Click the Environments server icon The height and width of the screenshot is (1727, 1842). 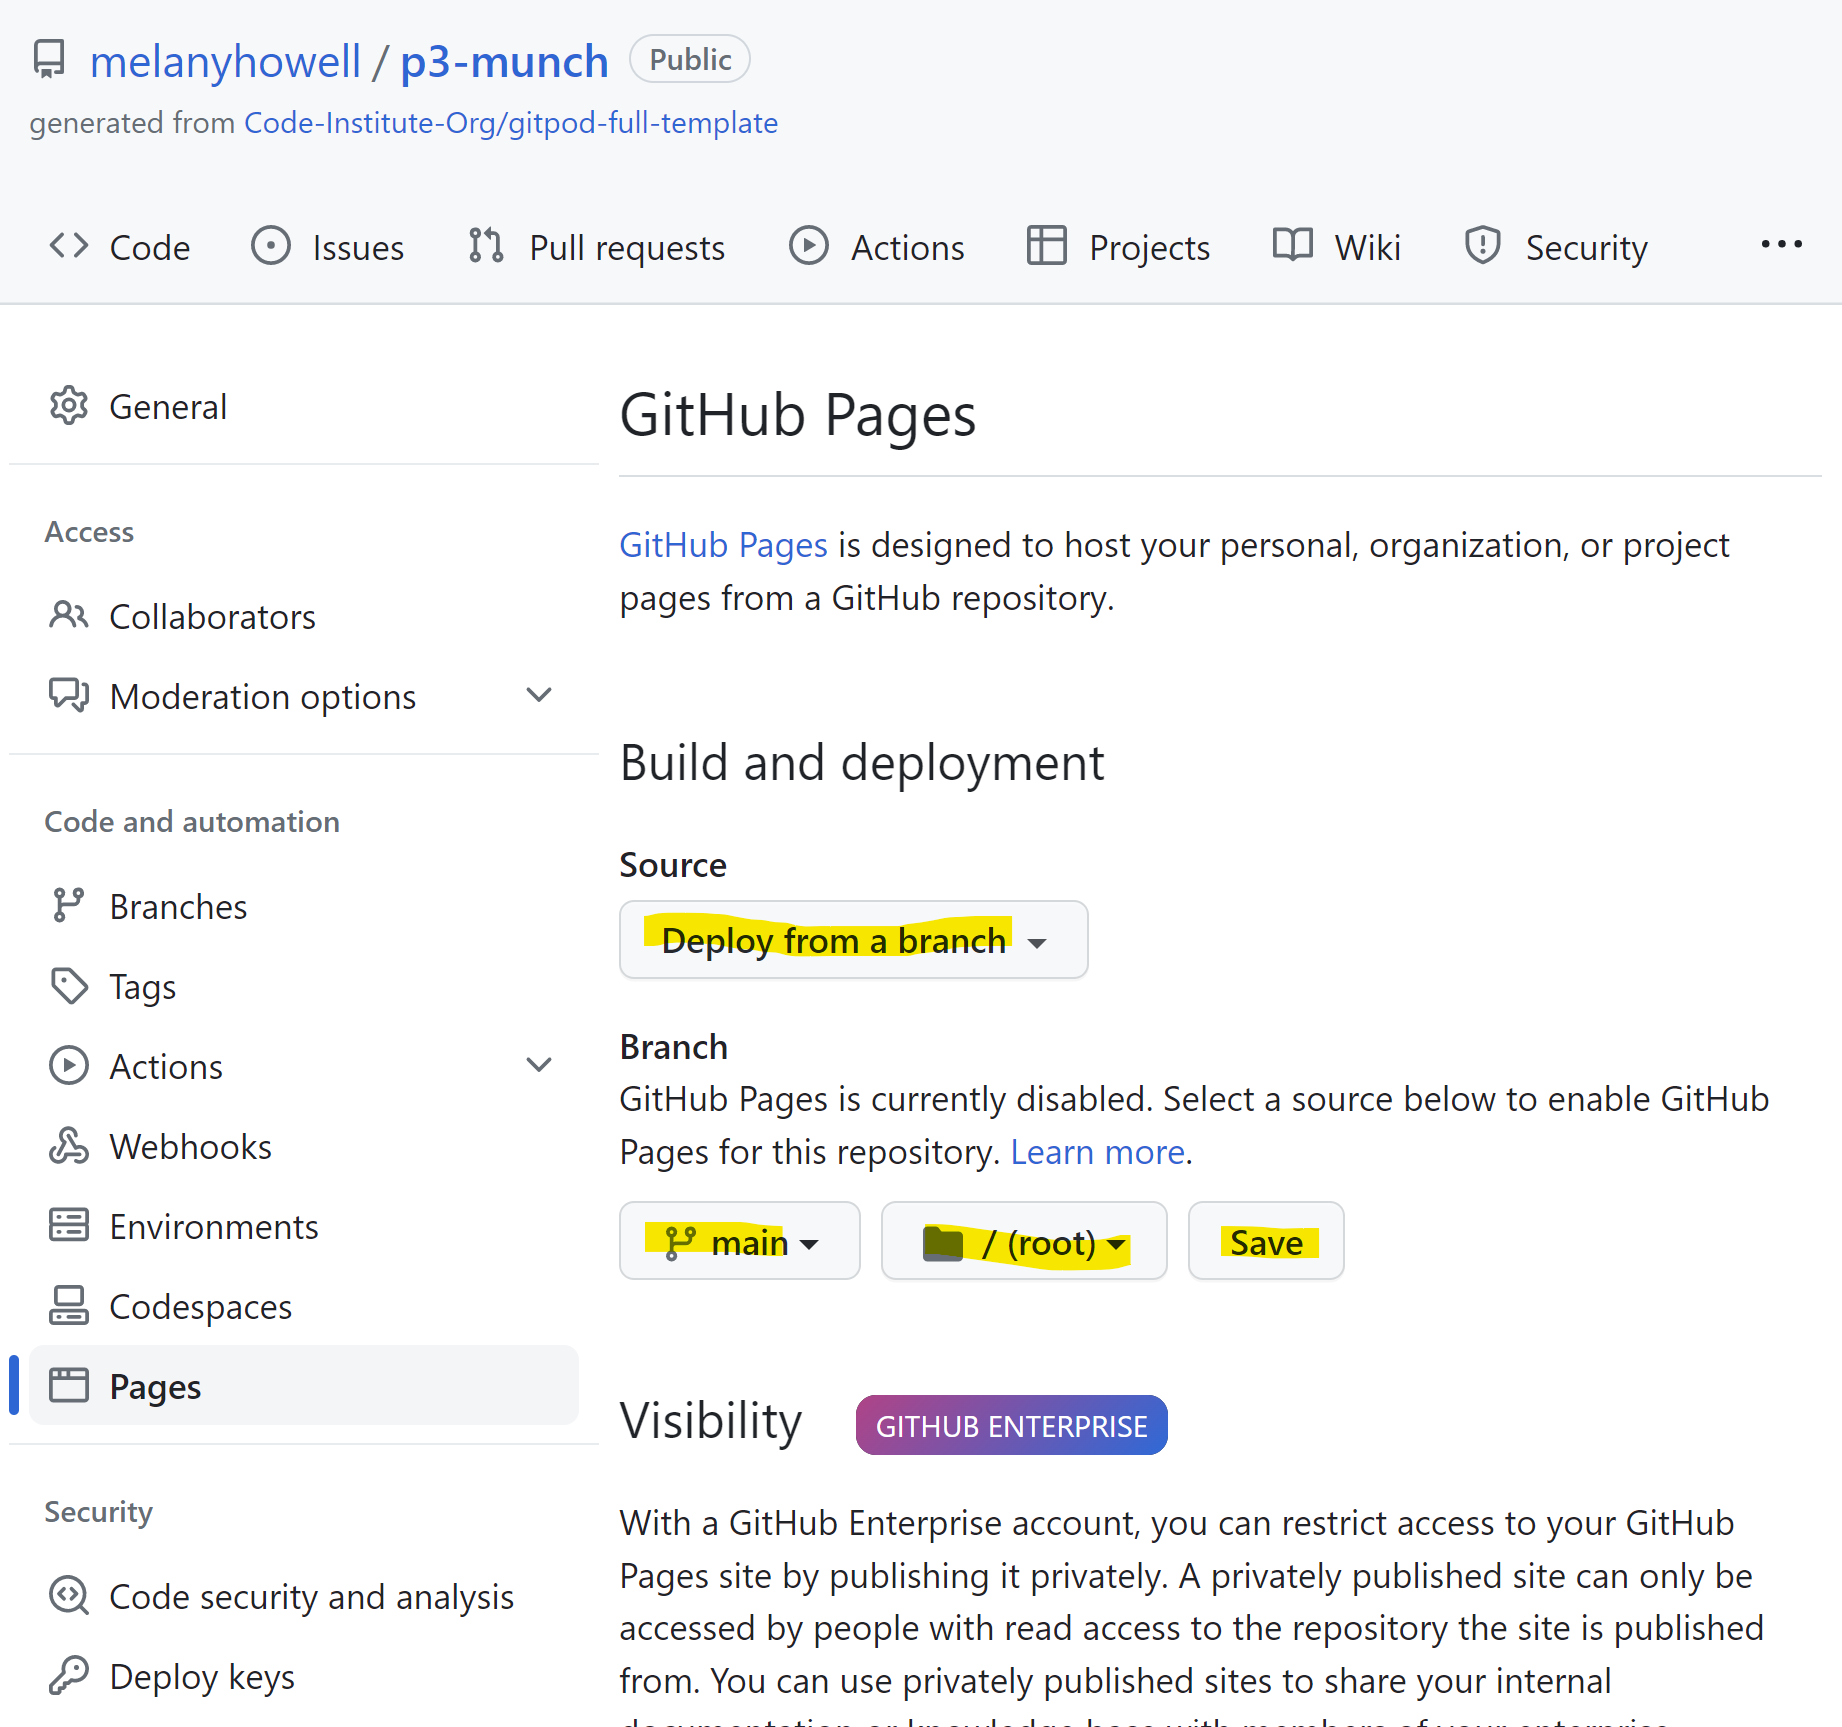tap(68, 1226)
